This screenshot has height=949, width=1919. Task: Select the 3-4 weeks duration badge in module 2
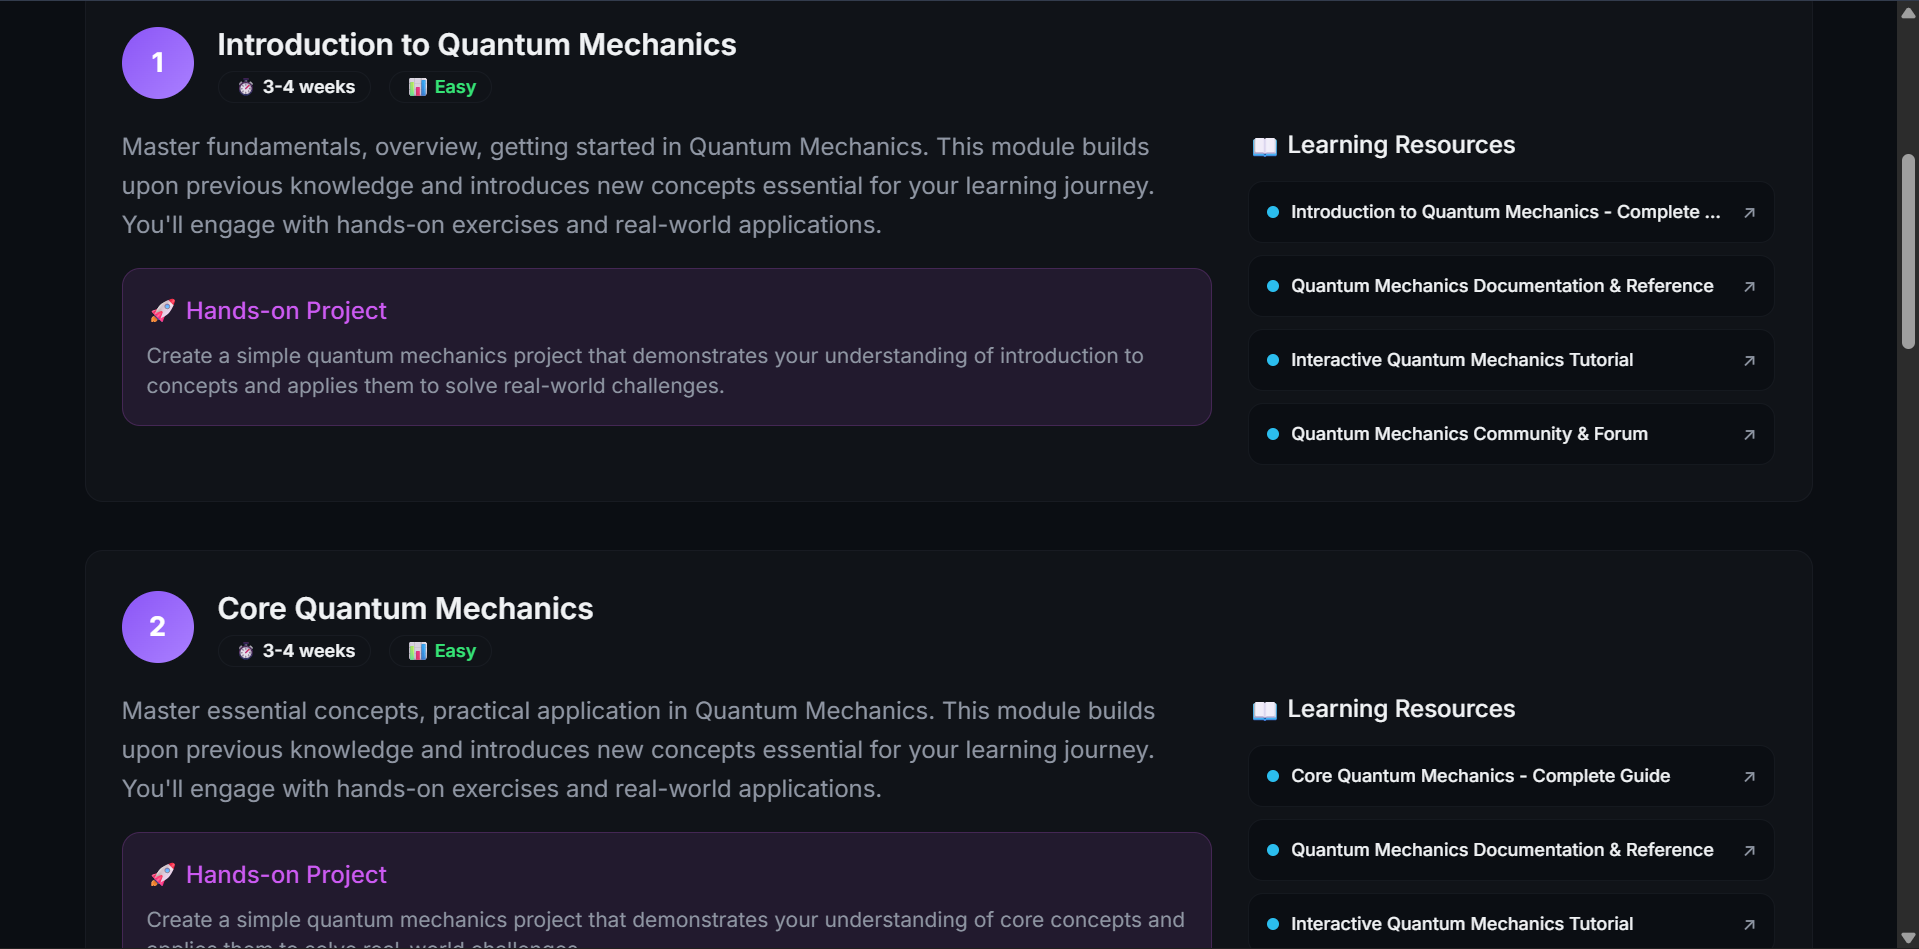pos(295,651)
